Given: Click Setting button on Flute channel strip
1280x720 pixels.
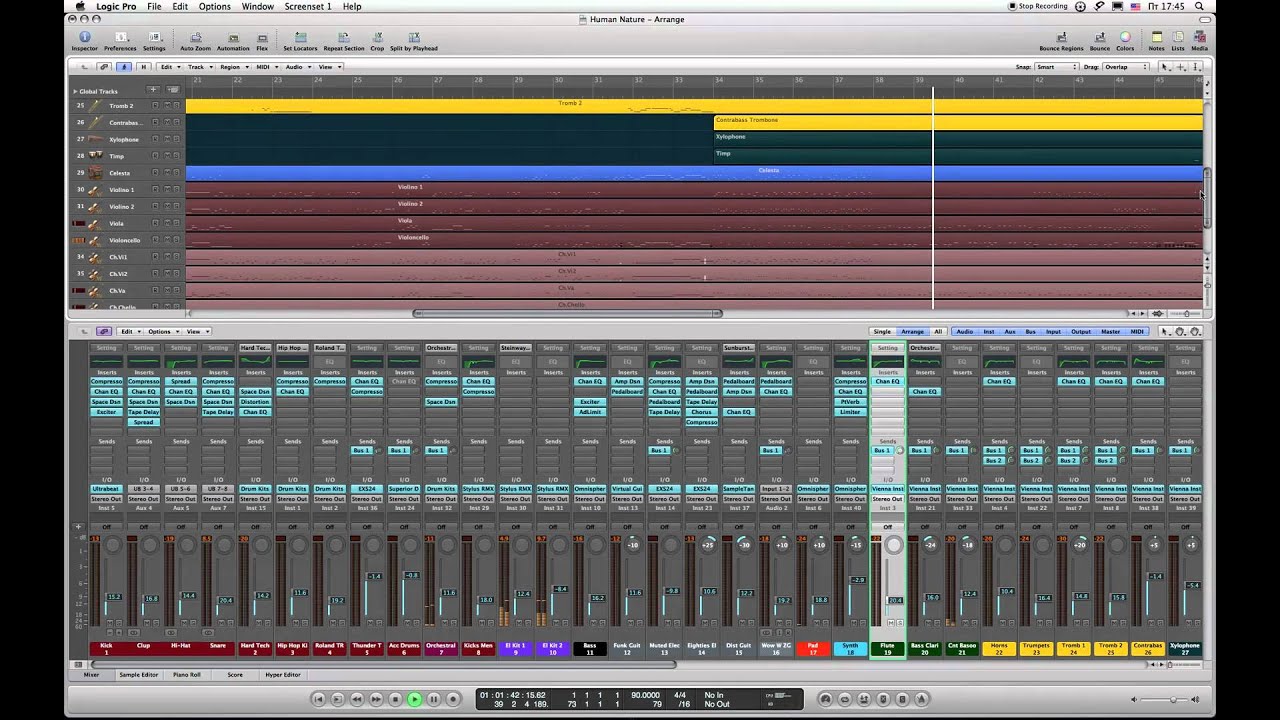Looking at the screenshot, I should point(887,348).
